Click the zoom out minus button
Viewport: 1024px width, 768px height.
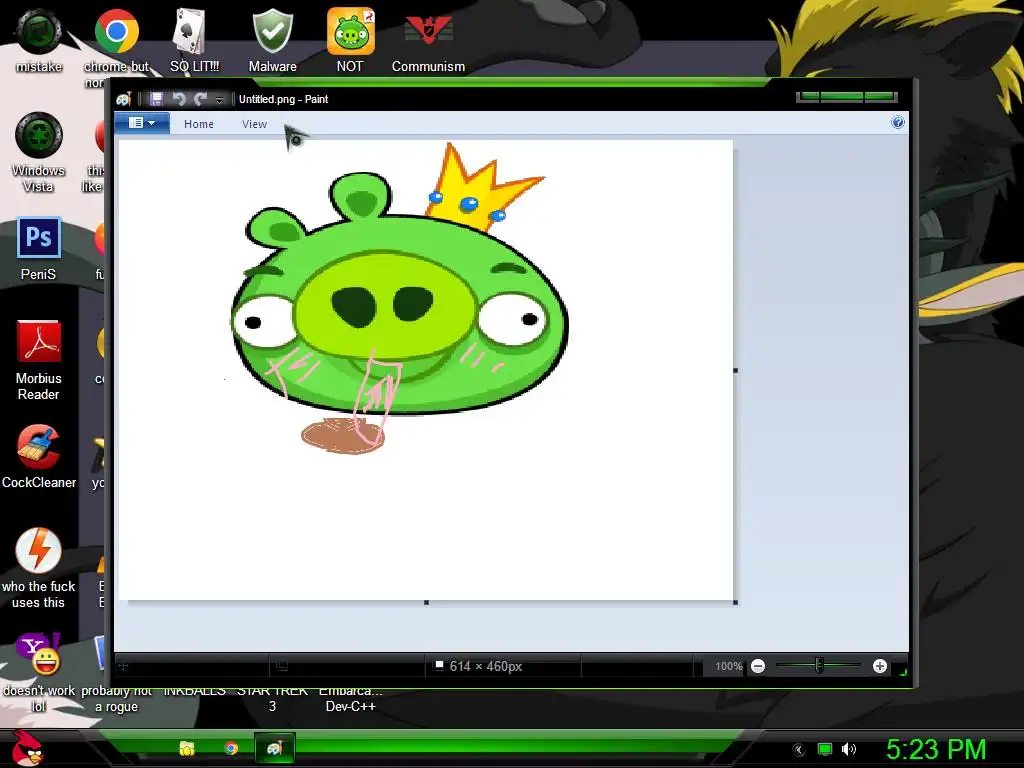click(x=758, y=666)
